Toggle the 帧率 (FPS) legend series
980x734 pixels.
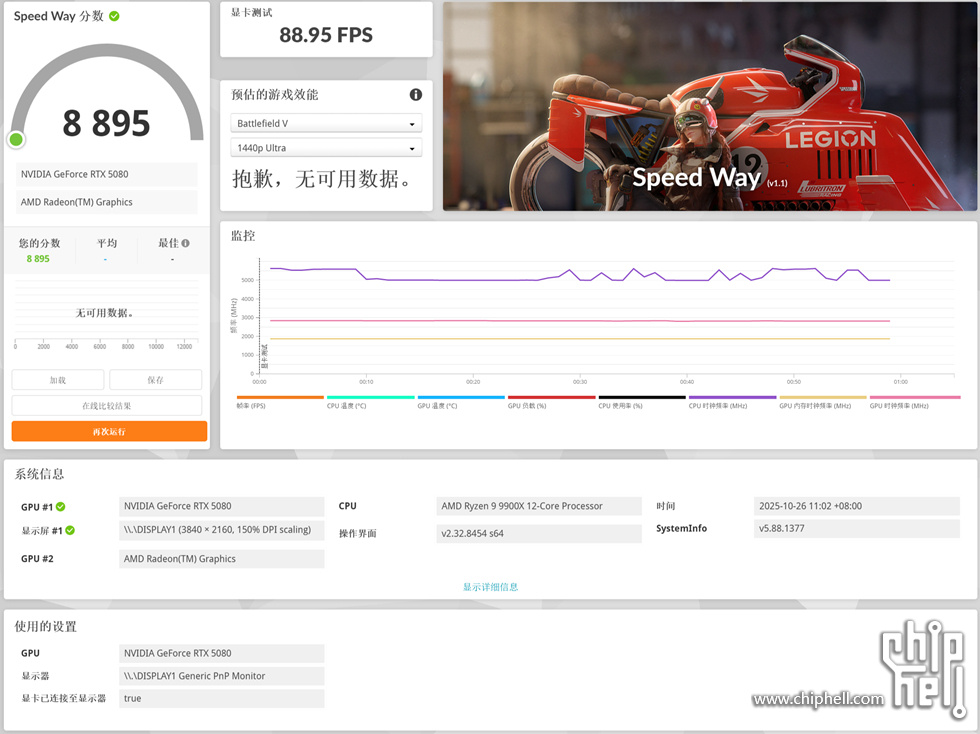[x=280, y=402]
